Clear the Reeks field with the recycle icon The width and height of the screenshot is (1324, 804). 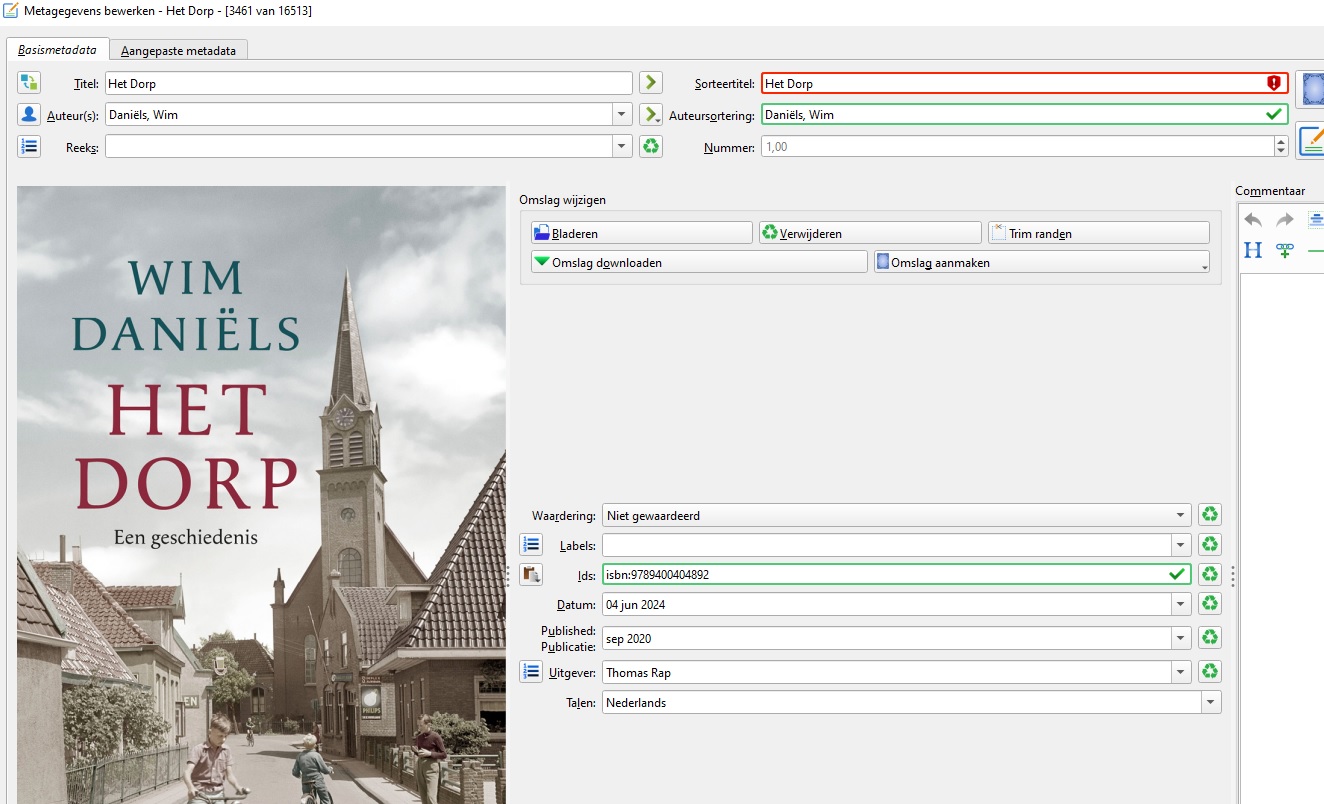click(651, 146)
